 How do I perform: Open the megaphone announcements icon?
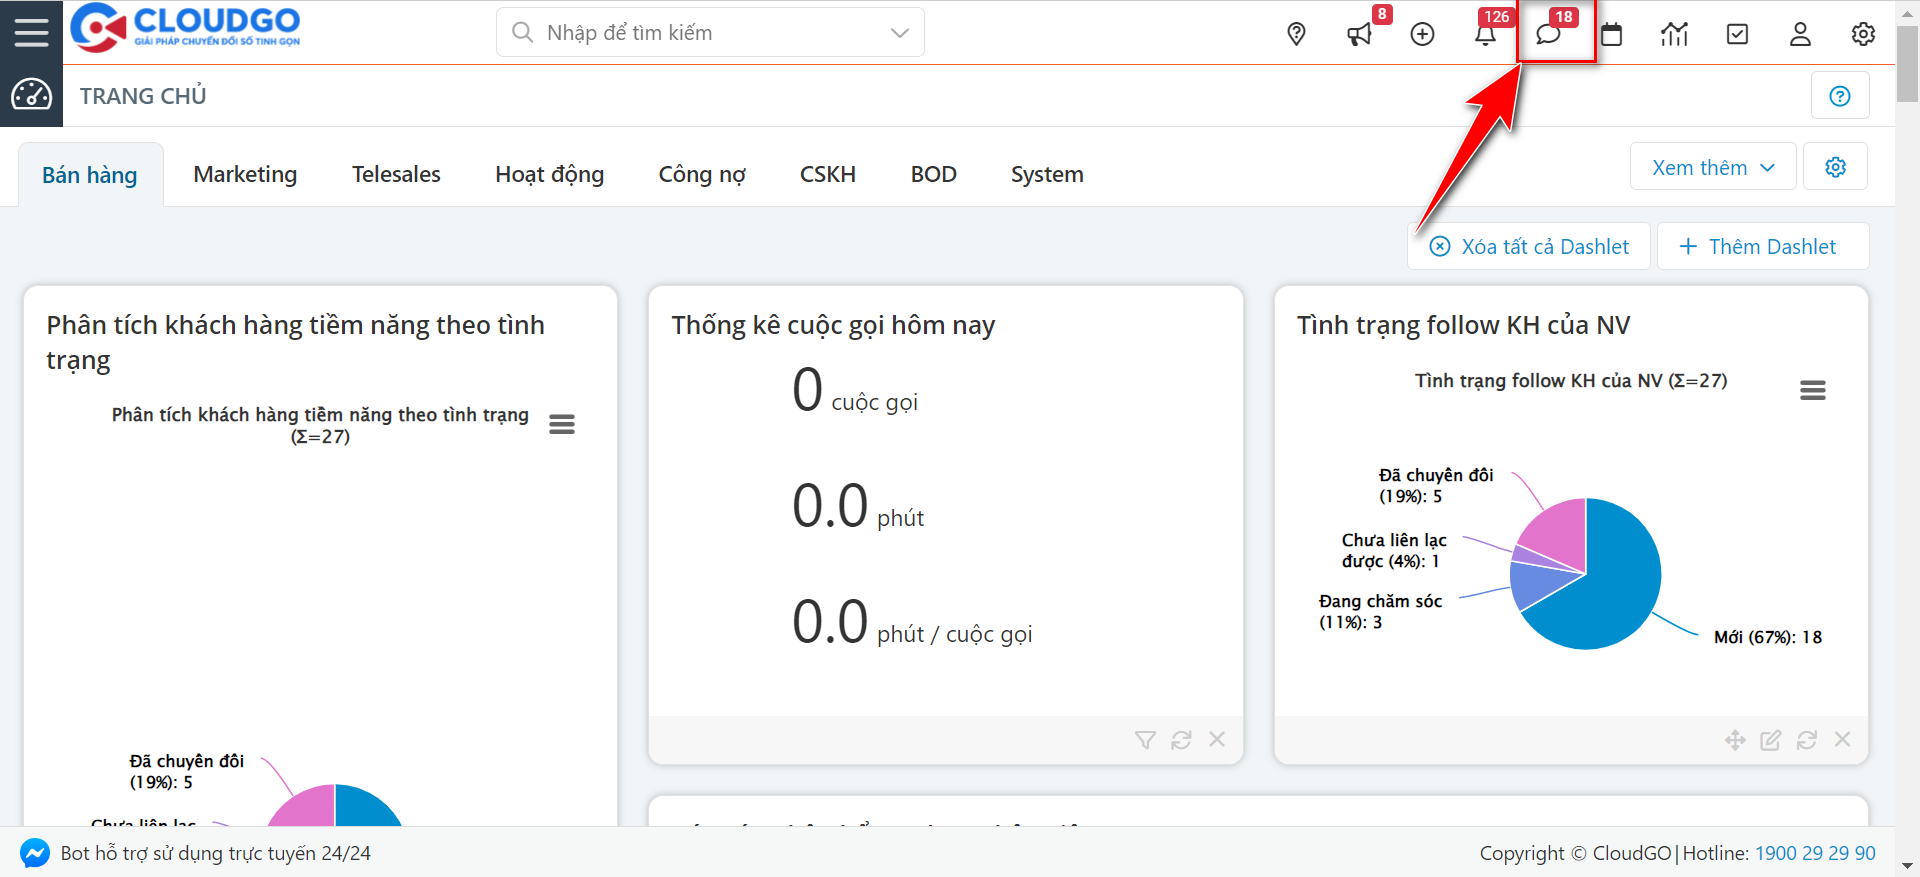(x=1359, y=35)
